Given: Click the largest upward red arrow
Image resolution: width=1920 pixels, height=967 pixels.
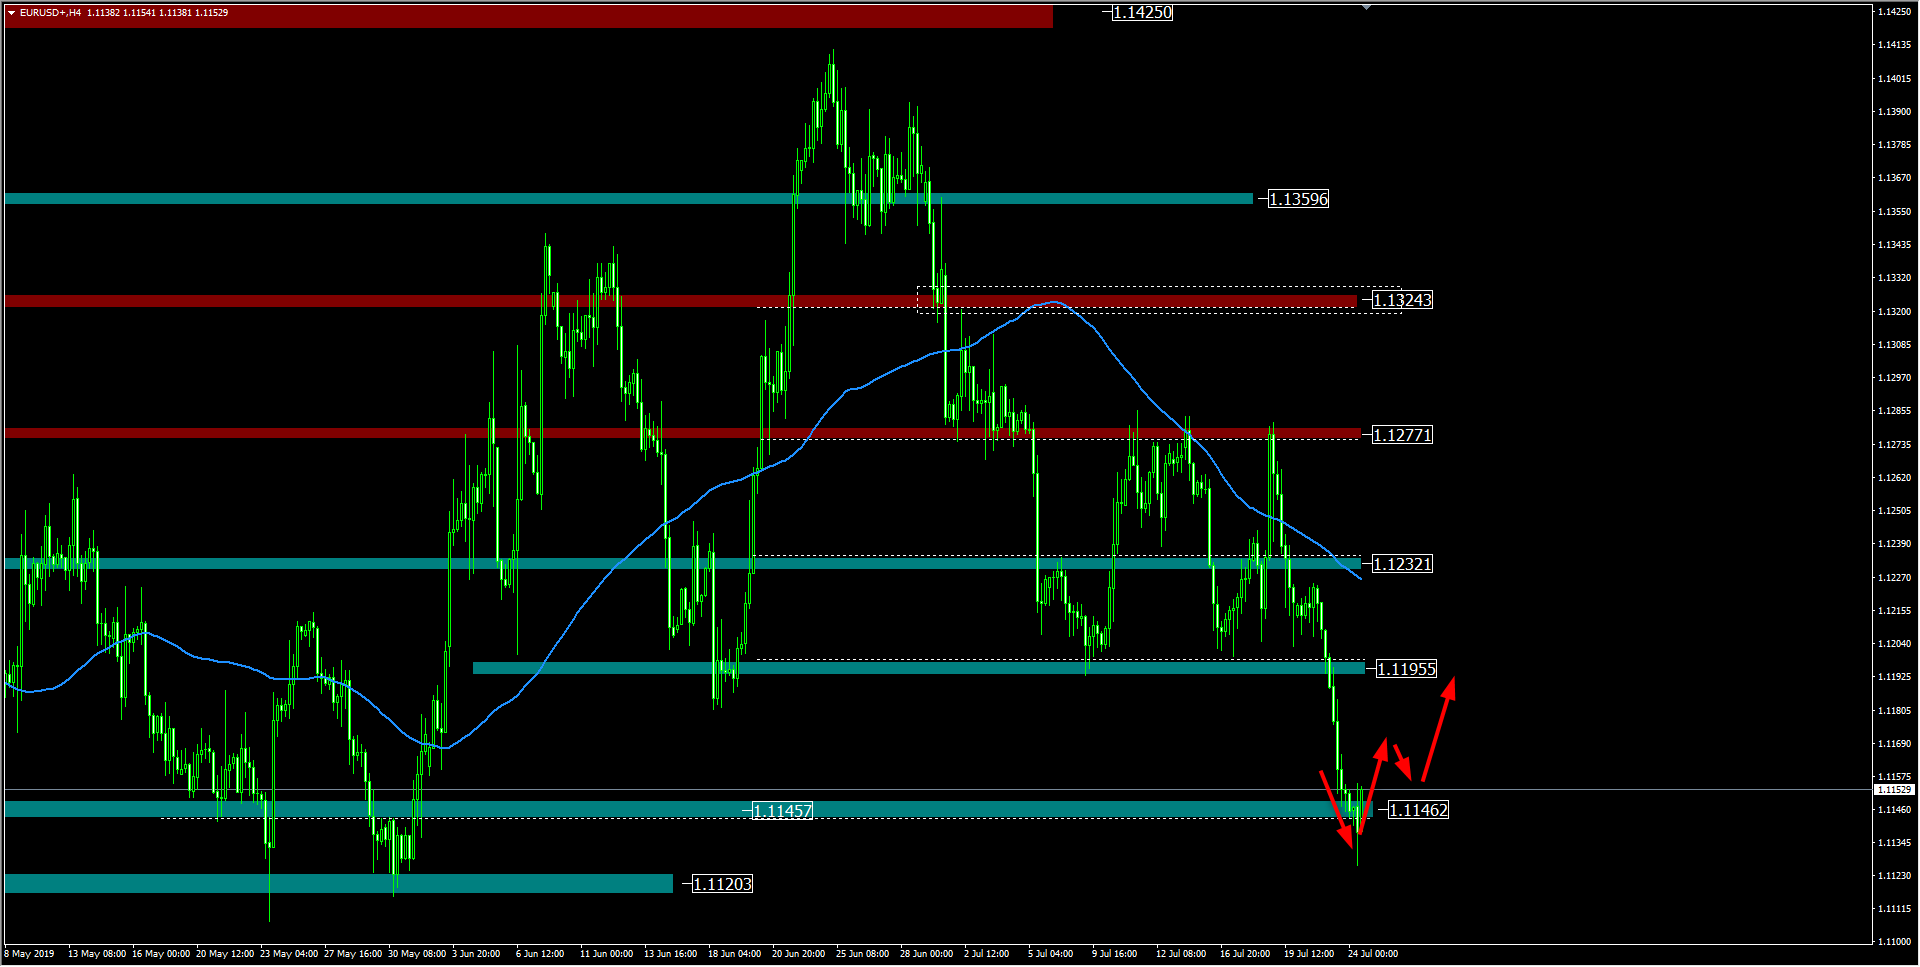Looking at the screenshot, I should click(1439, 727).
